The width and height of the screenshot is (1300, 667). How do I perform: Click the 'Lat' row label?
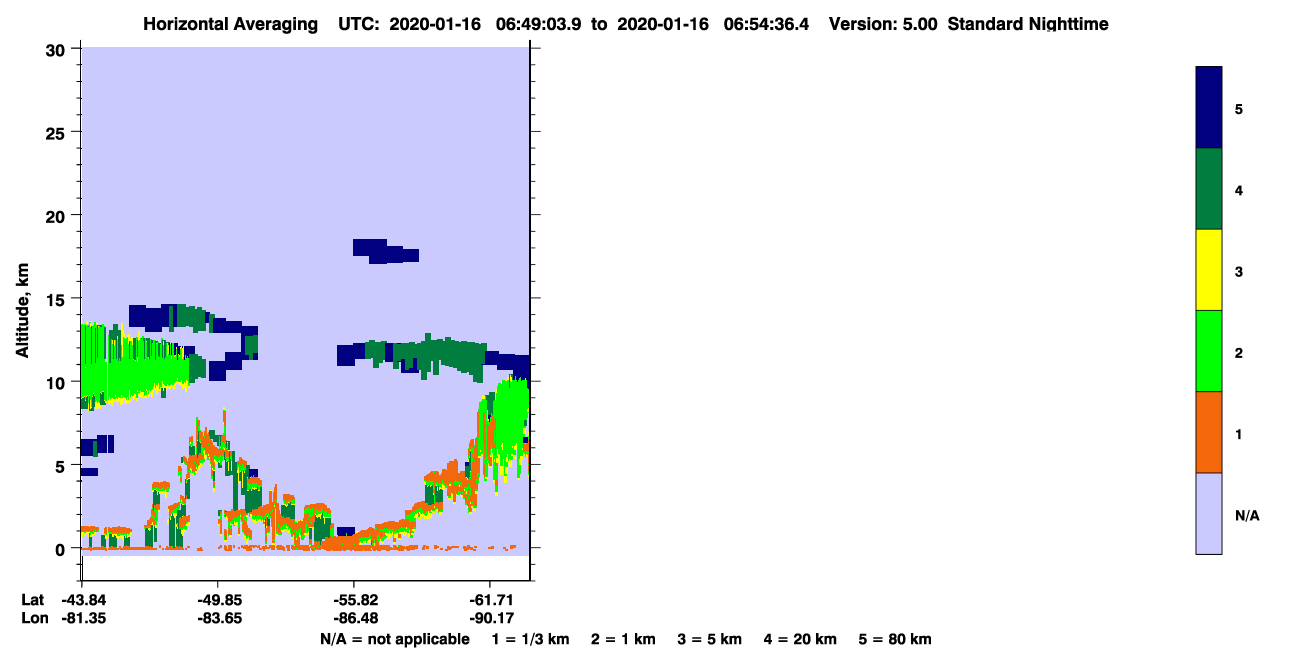(33, 600)
